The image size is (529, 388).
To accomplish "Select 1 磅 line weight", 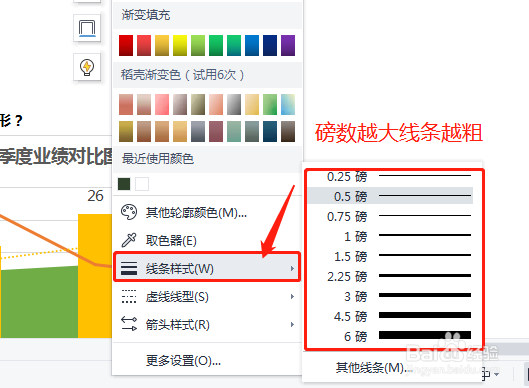I will point(390,236).
